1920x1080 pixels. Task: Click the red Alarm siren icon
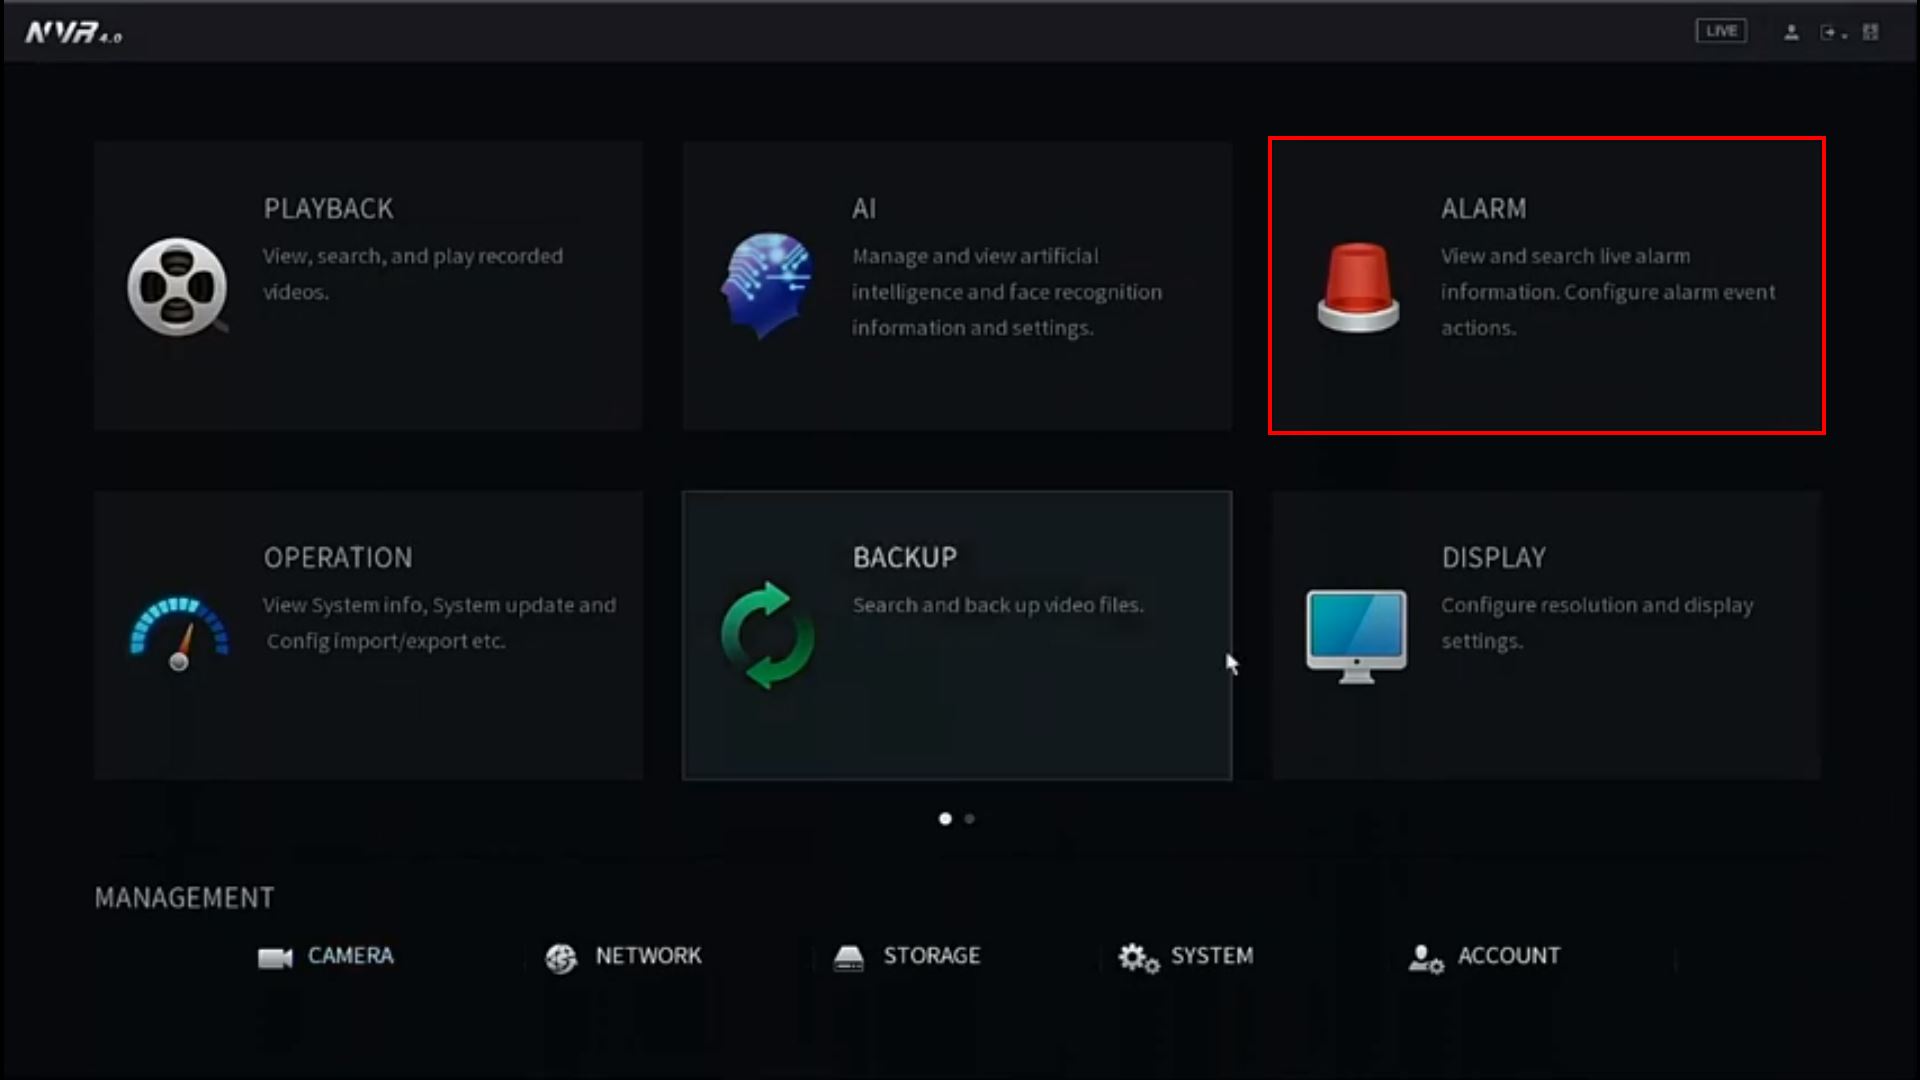pyautogui.click(x=1358, y=287)
